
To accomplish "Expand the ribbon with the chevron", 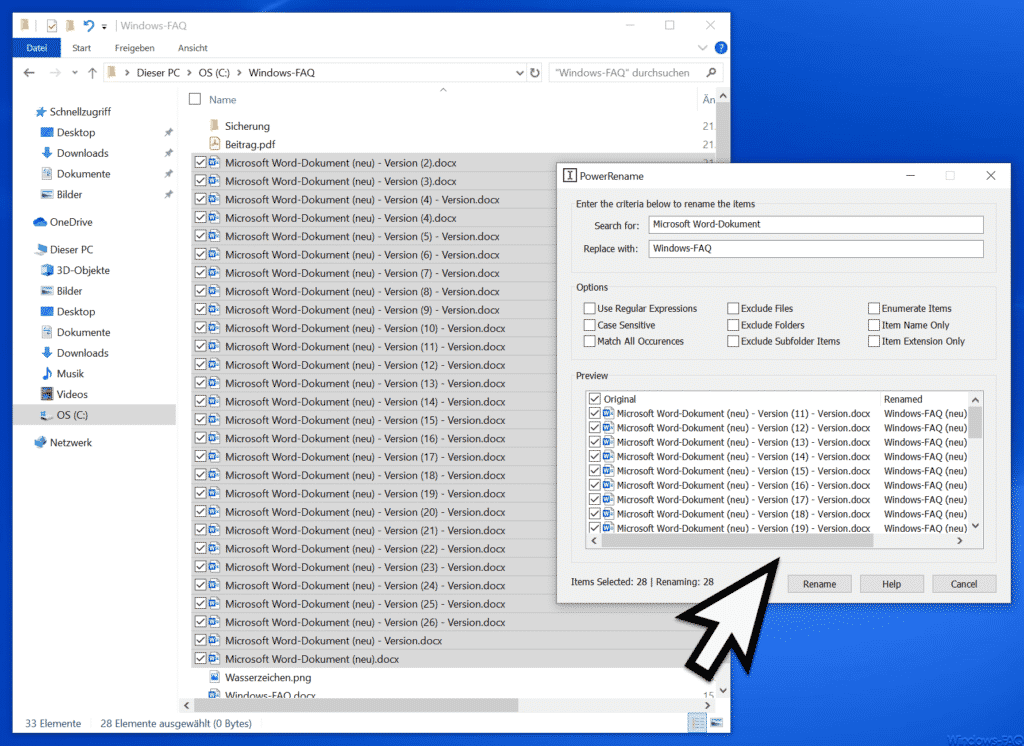I will pos(702,48).
